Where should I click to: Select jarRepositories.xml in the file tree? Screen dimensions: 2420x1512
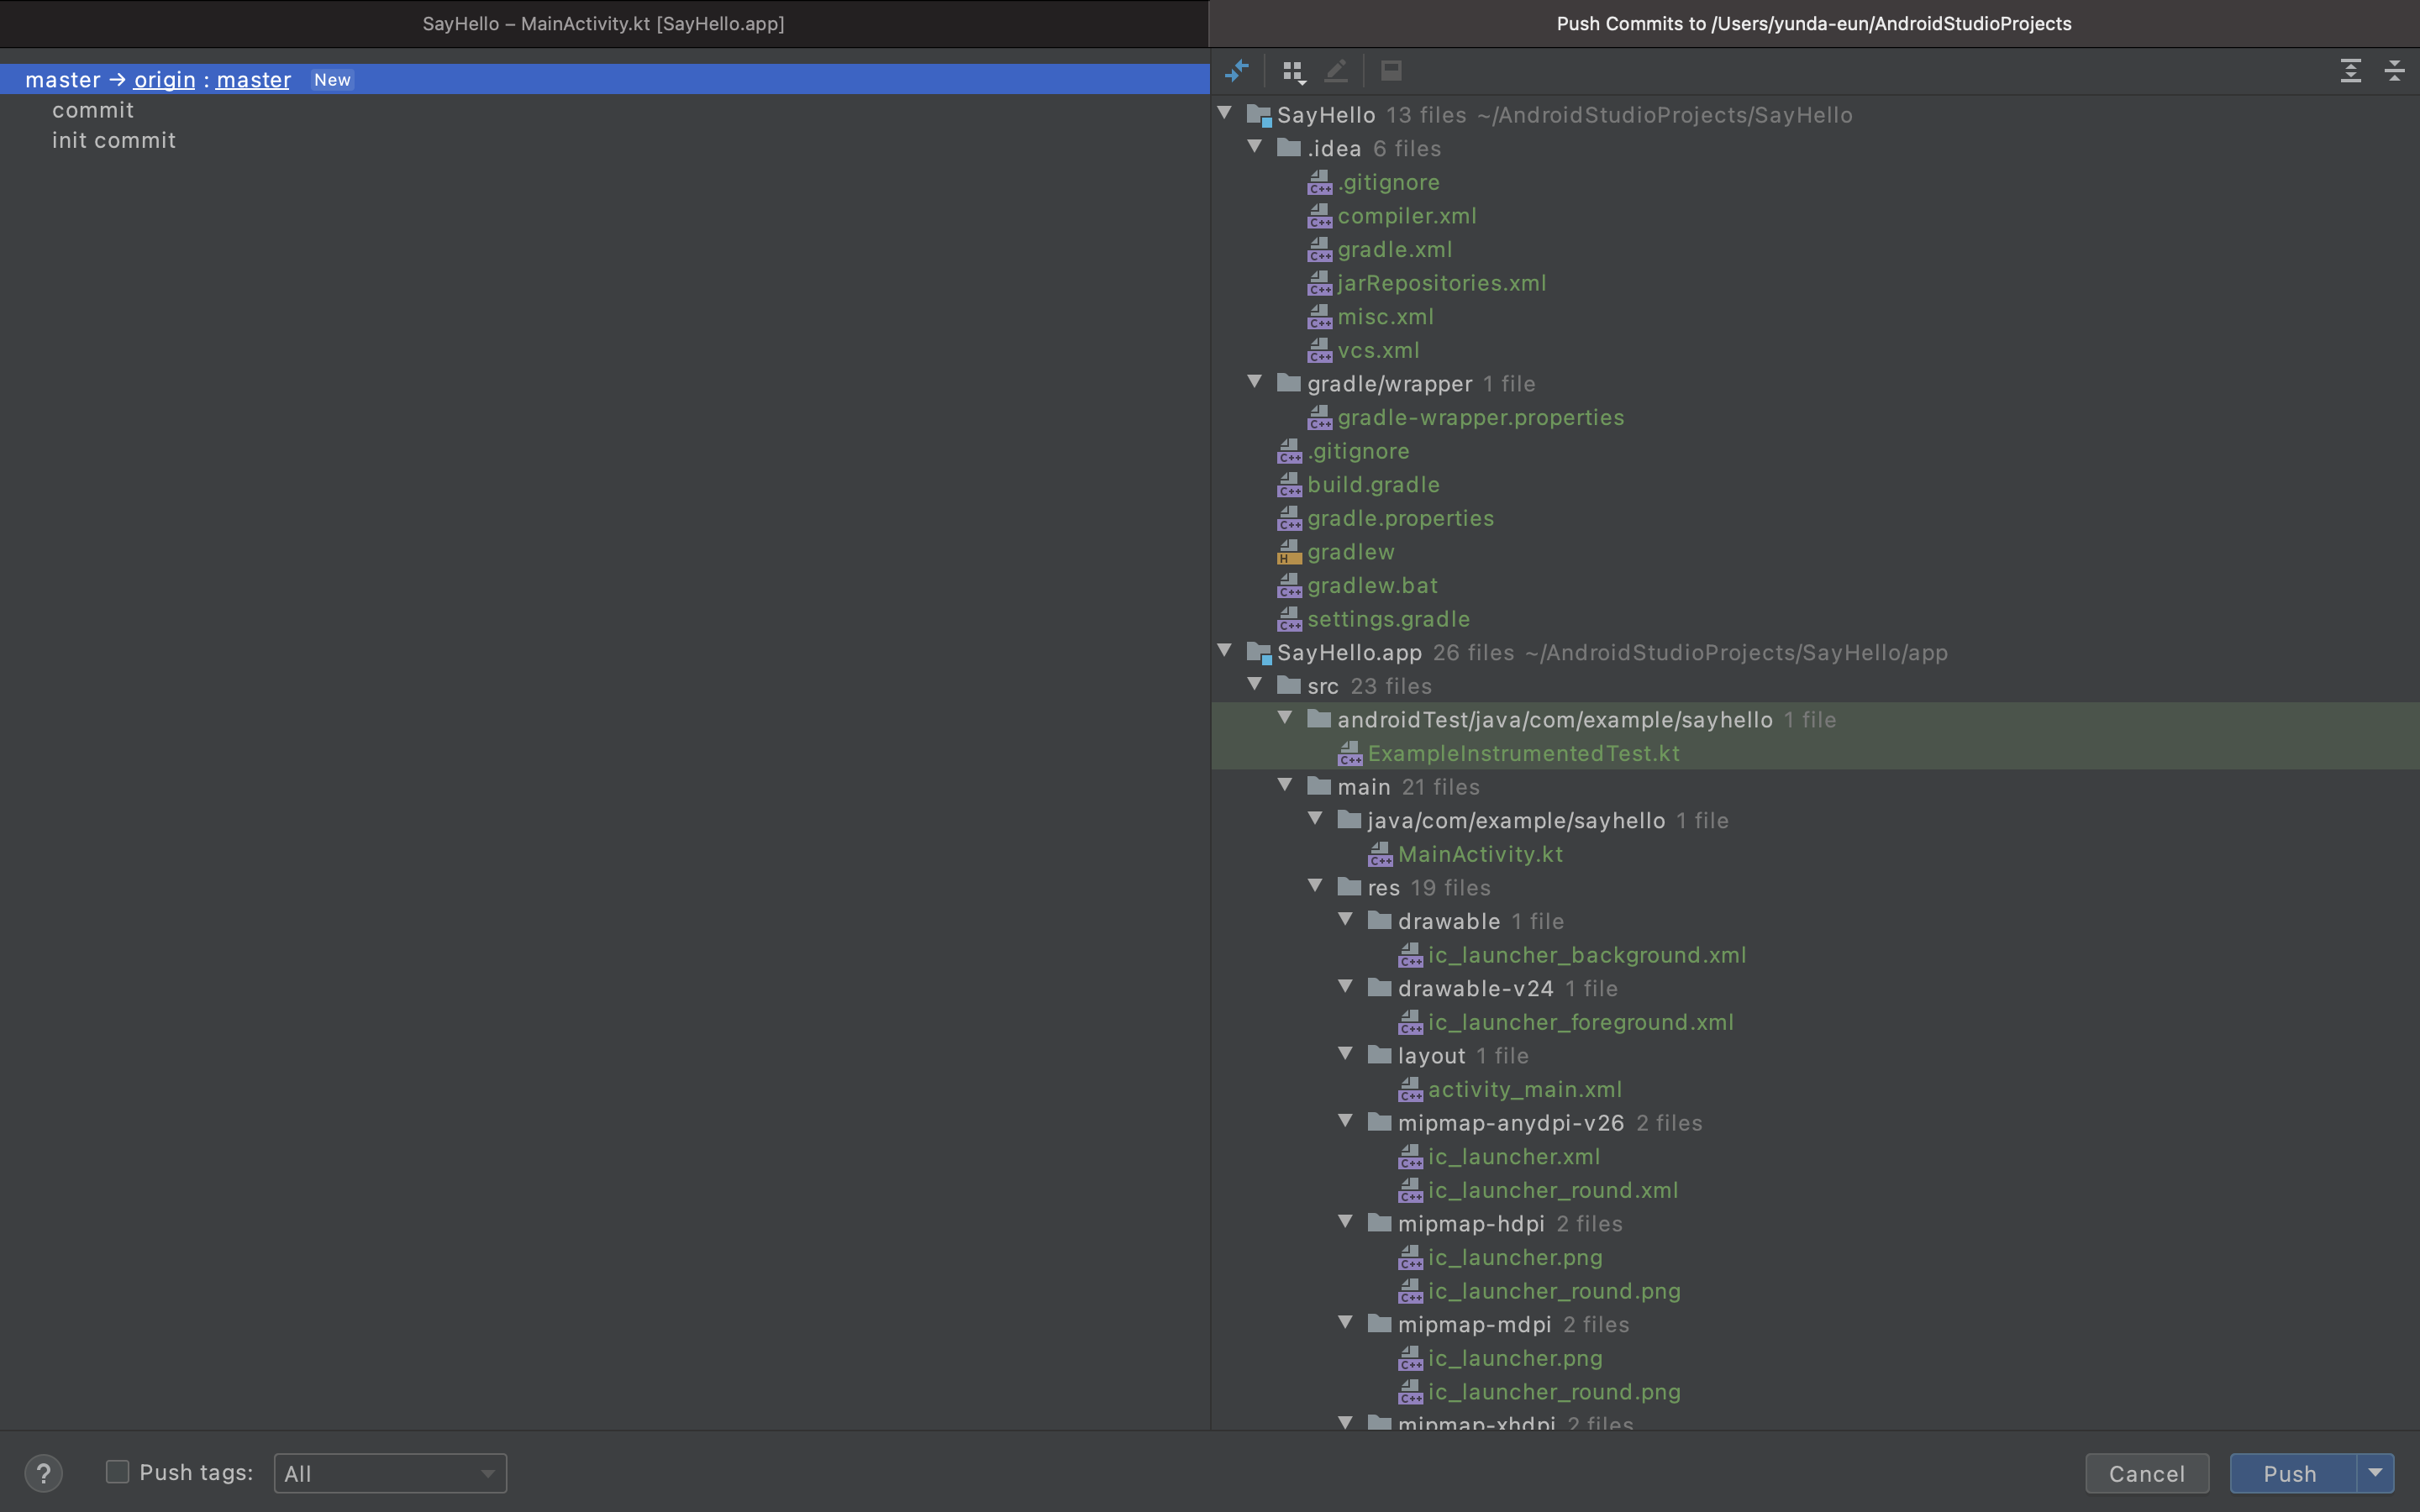pos(1442,283)
